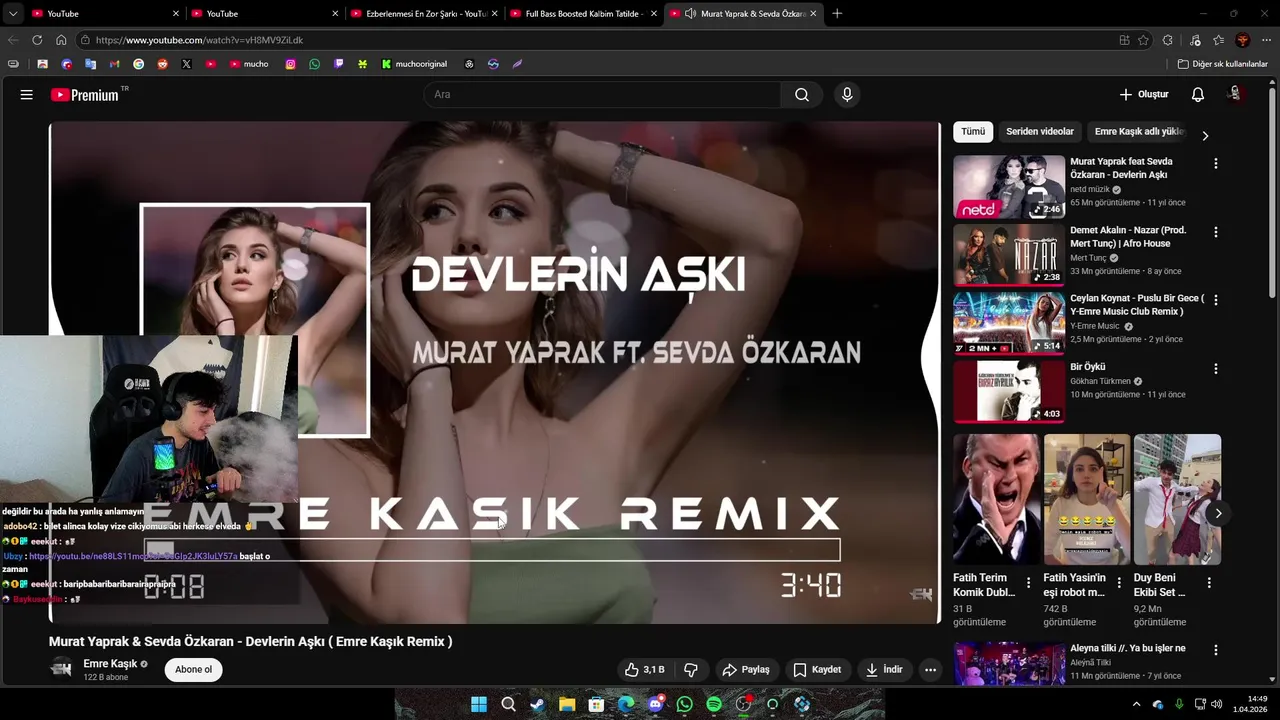Mute the Murat Yaprak tab audio icon

click(x=690, y=13)
